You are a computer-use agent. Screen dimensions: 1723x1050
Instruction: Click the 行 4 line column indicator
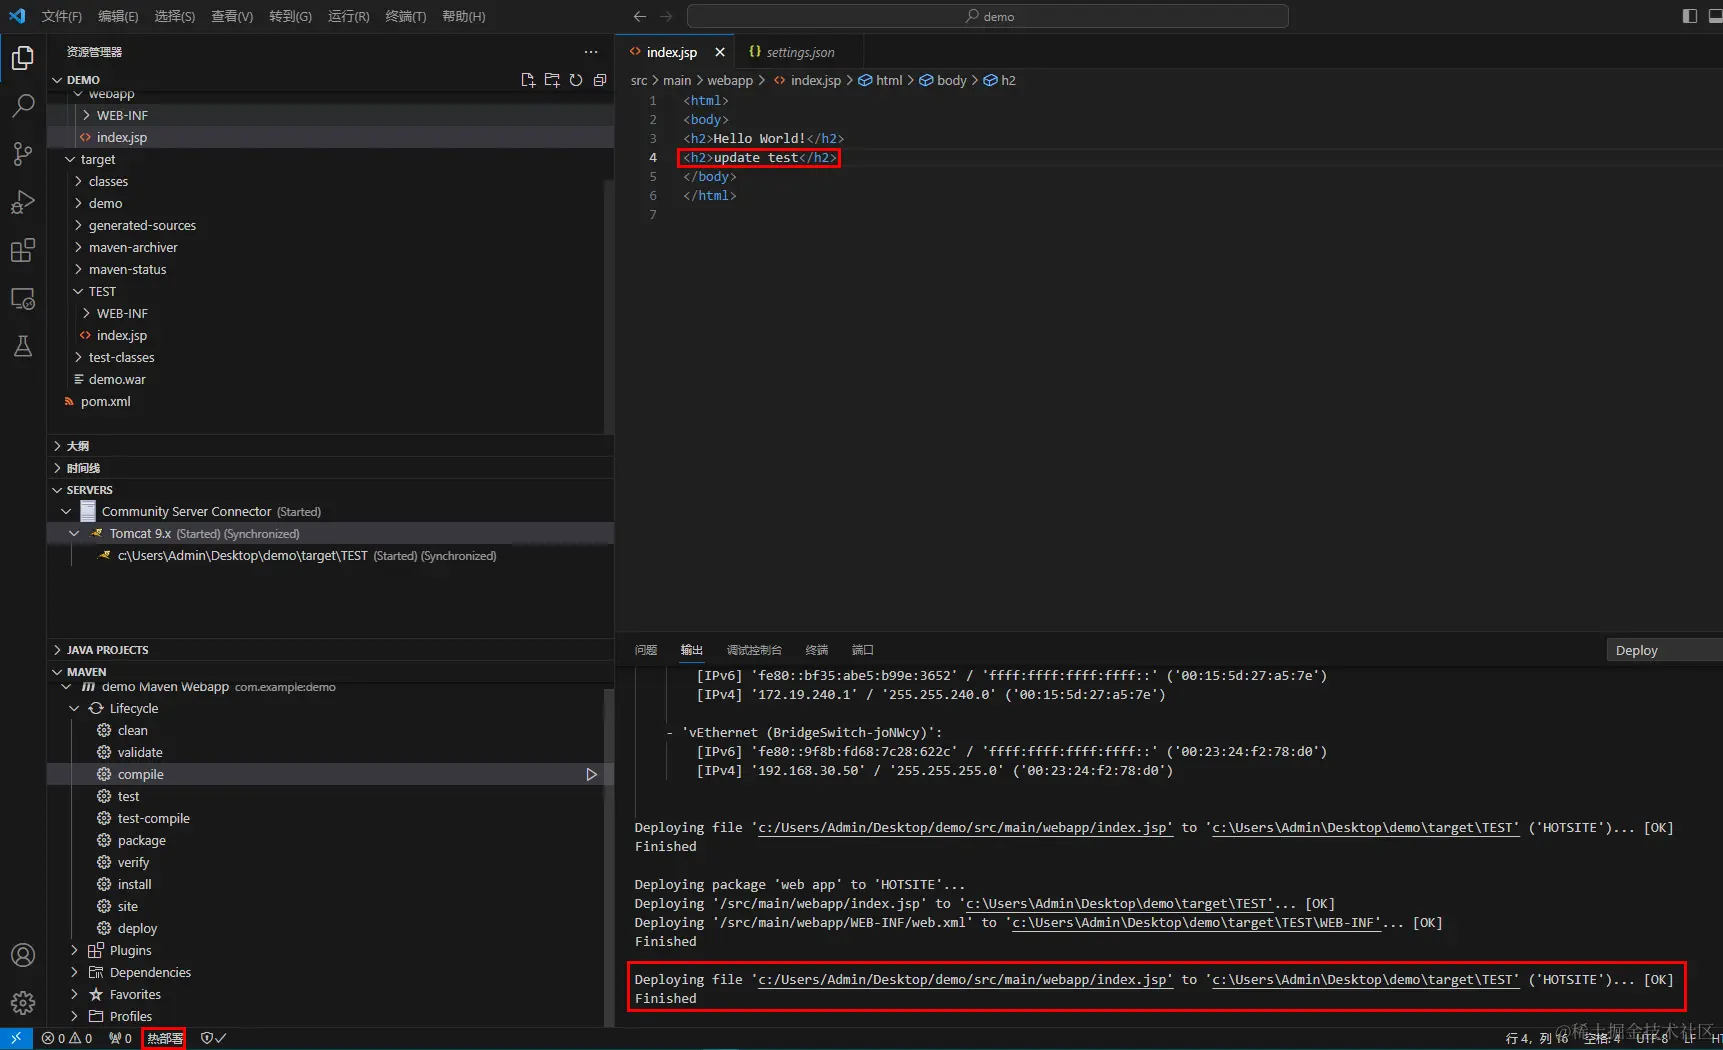click(x=1537, y=1038)
